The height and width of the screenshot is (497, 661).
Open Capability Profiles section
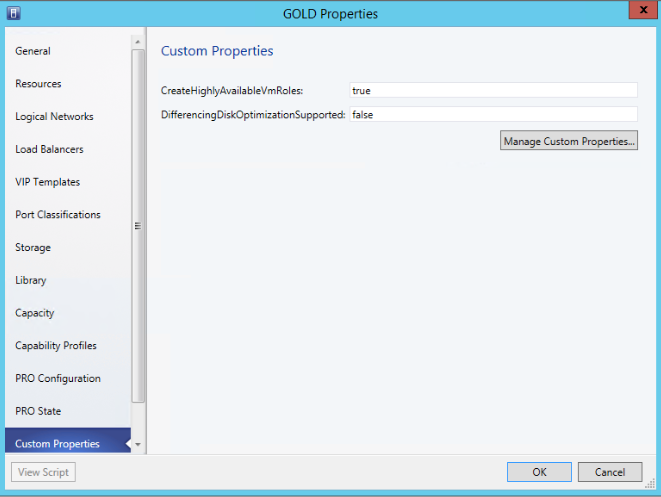(x=56, y=346)
